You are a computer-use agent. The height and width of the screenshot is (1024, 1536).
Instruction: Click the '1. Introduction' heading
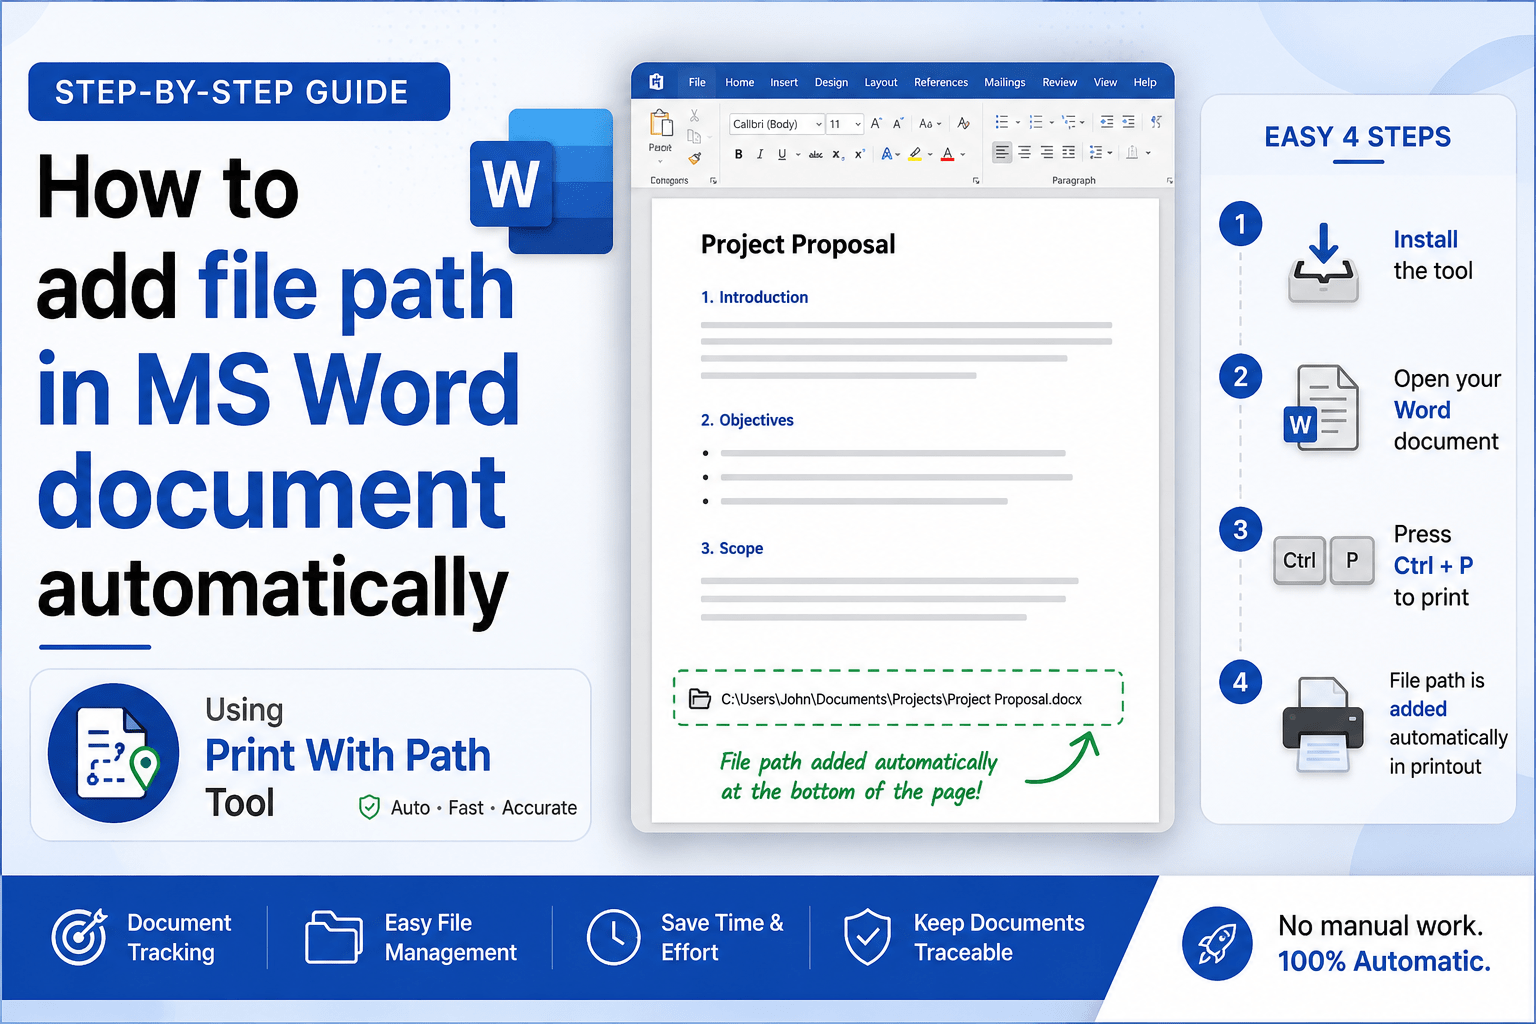pyautogui.click(x=754, y=297)
